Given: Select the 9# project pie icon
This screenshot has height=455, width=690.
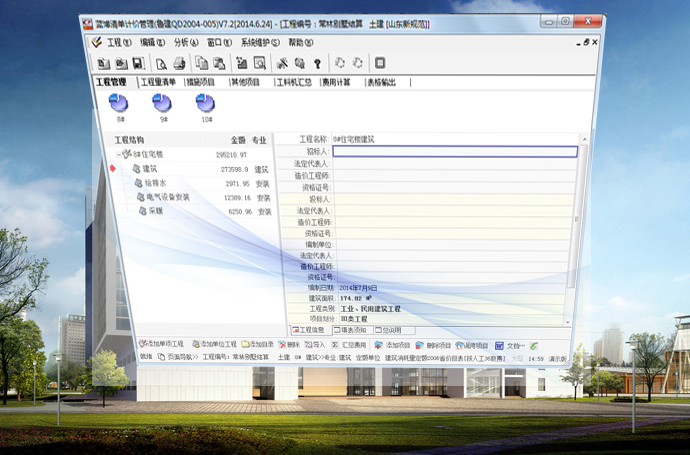Looking at the screenshot, I should coord(161,103).
